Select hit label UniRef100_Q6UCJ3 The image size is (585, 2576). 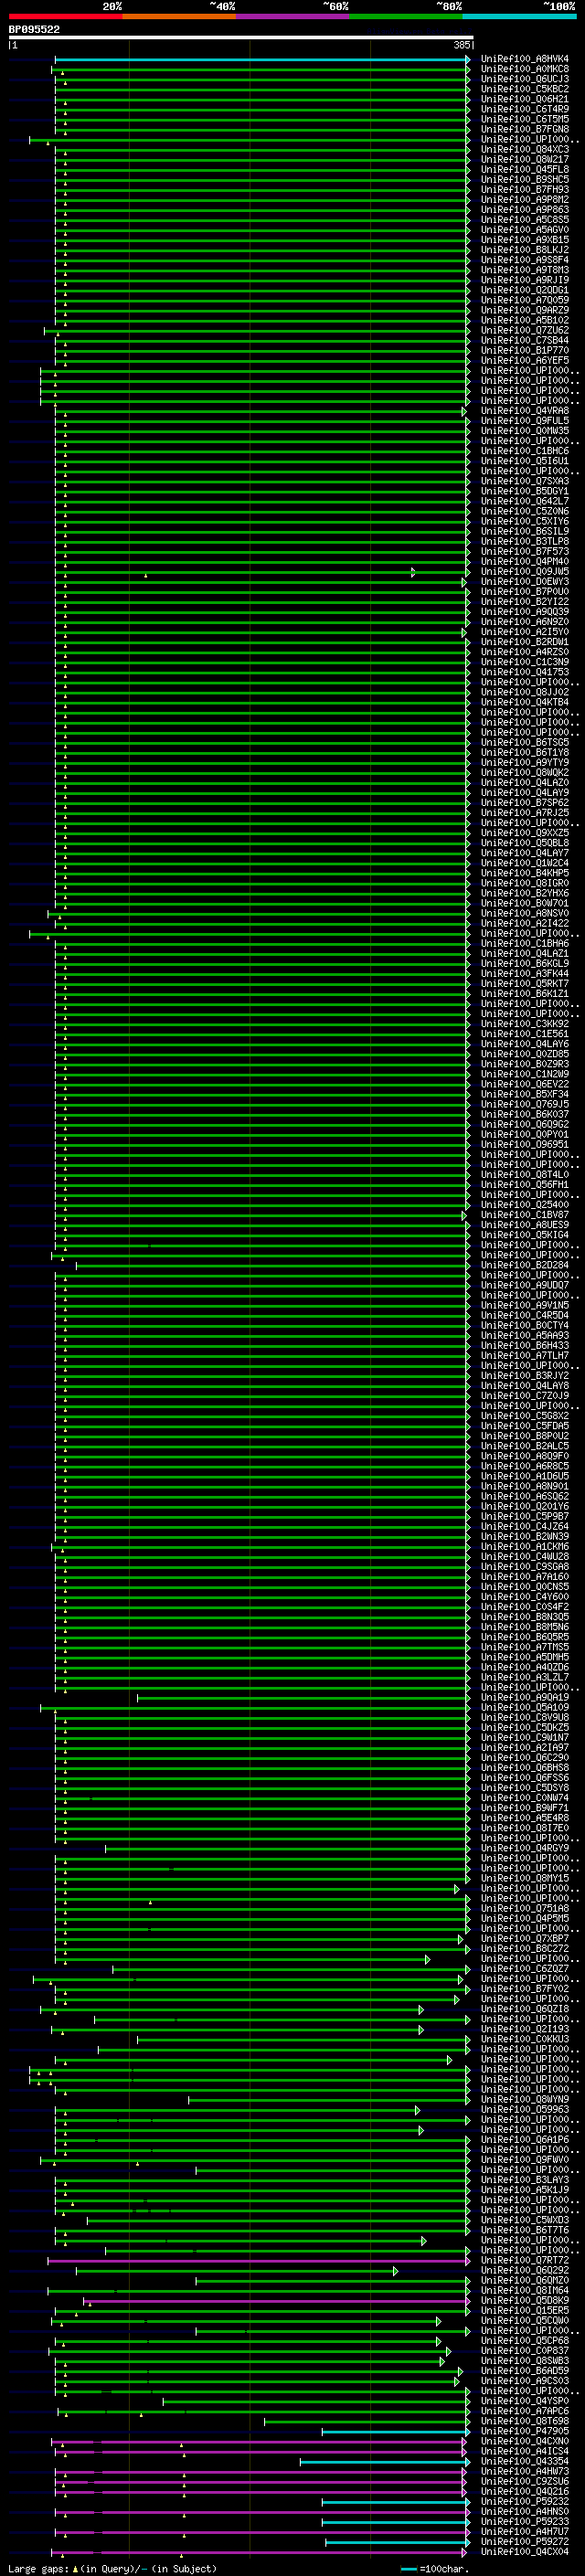tap(525, 79)
